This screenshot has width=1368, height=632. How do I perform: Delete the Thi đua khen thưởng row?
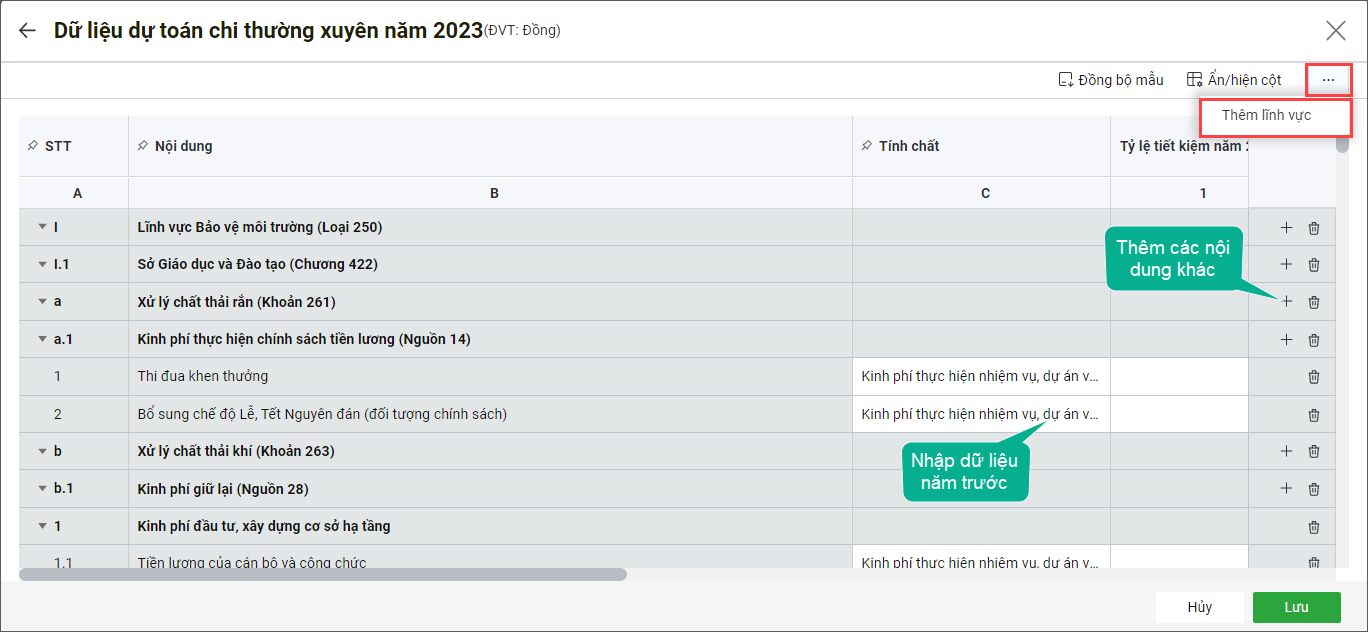[x=1314, y=377]
